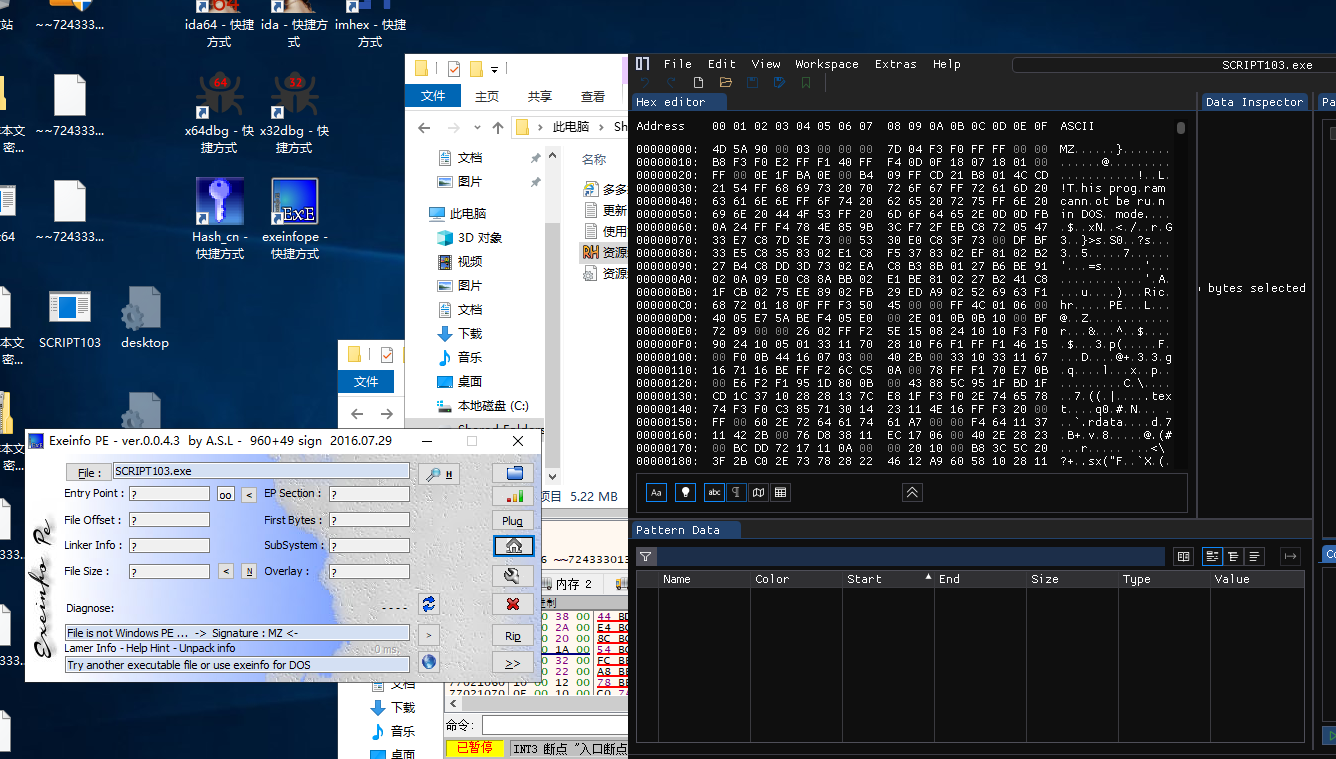
Task: Select the auto-expanded tree style button
Action: 1233,557
